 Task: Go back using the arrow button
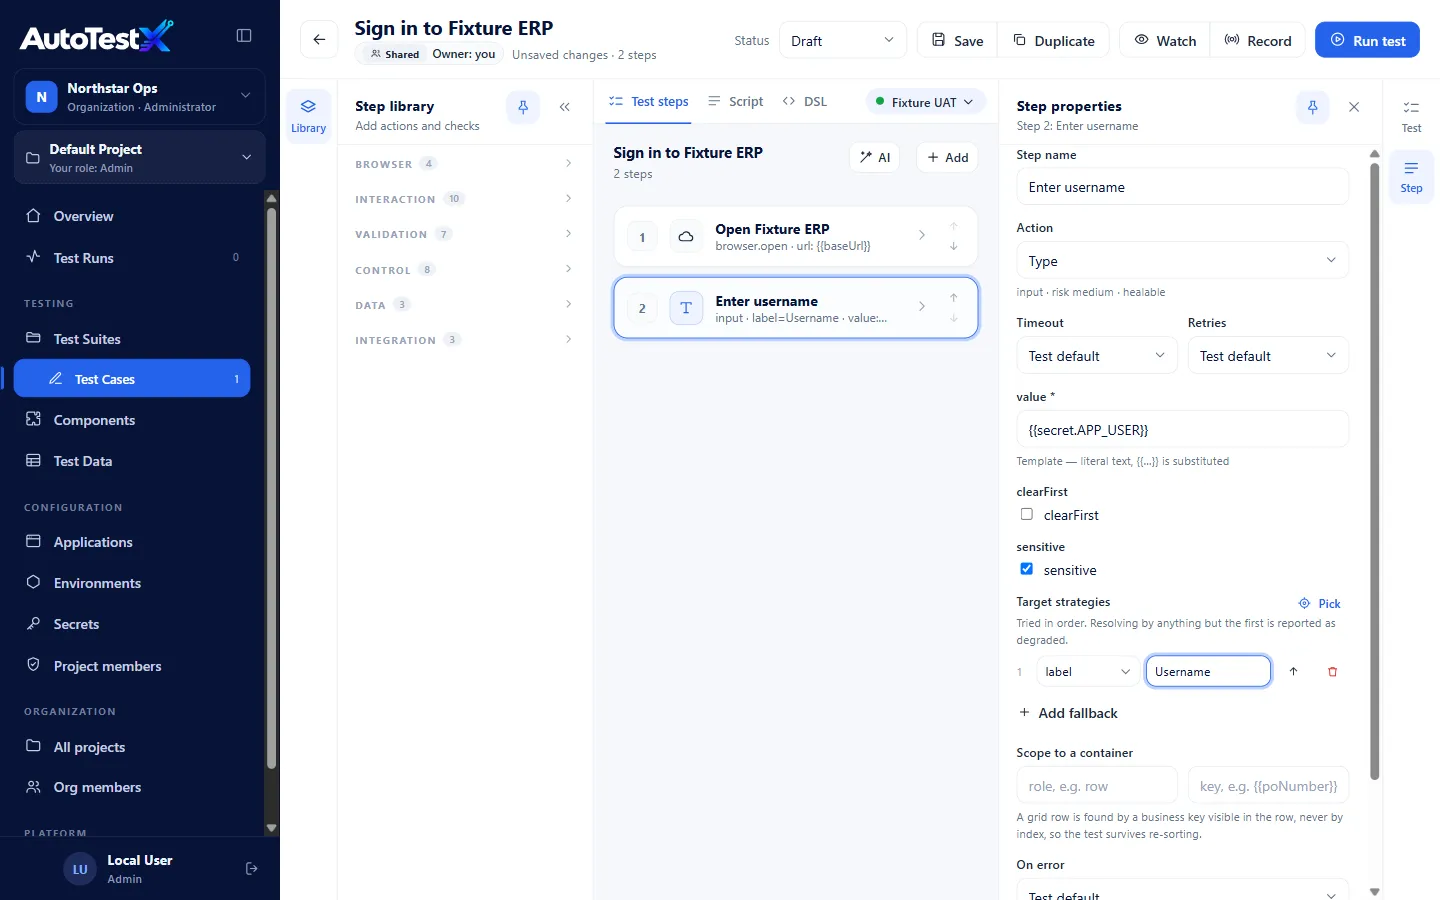click(x=319, y=40)
